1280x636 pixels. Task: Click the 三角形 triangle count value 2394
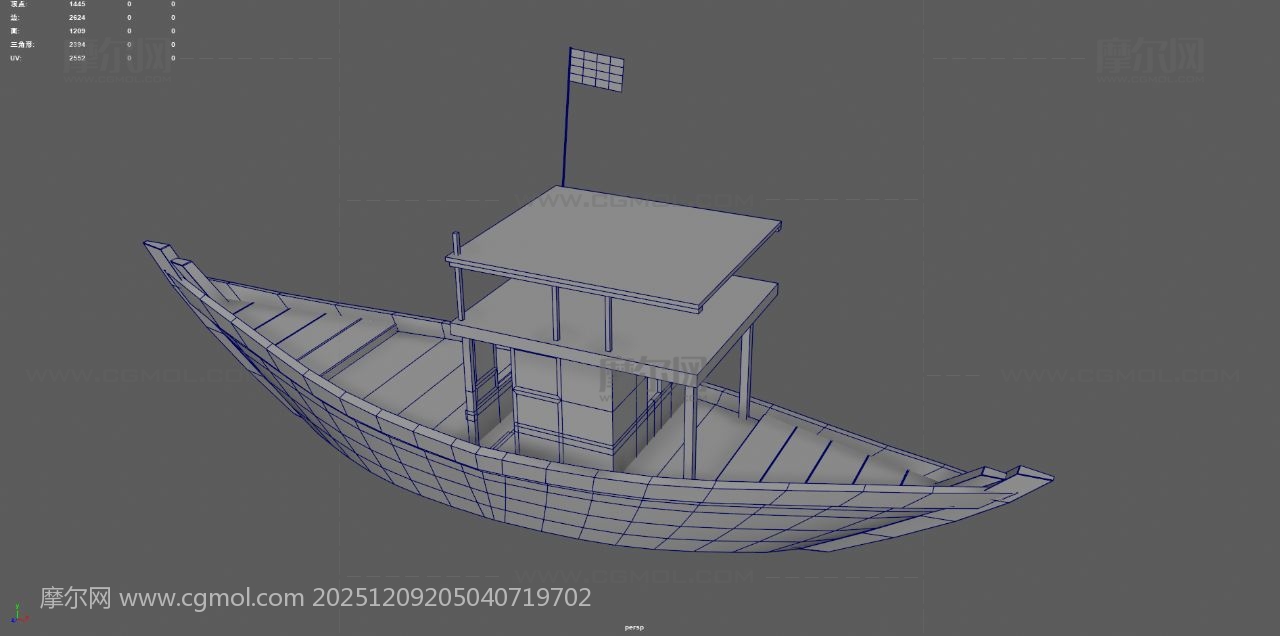77,45
